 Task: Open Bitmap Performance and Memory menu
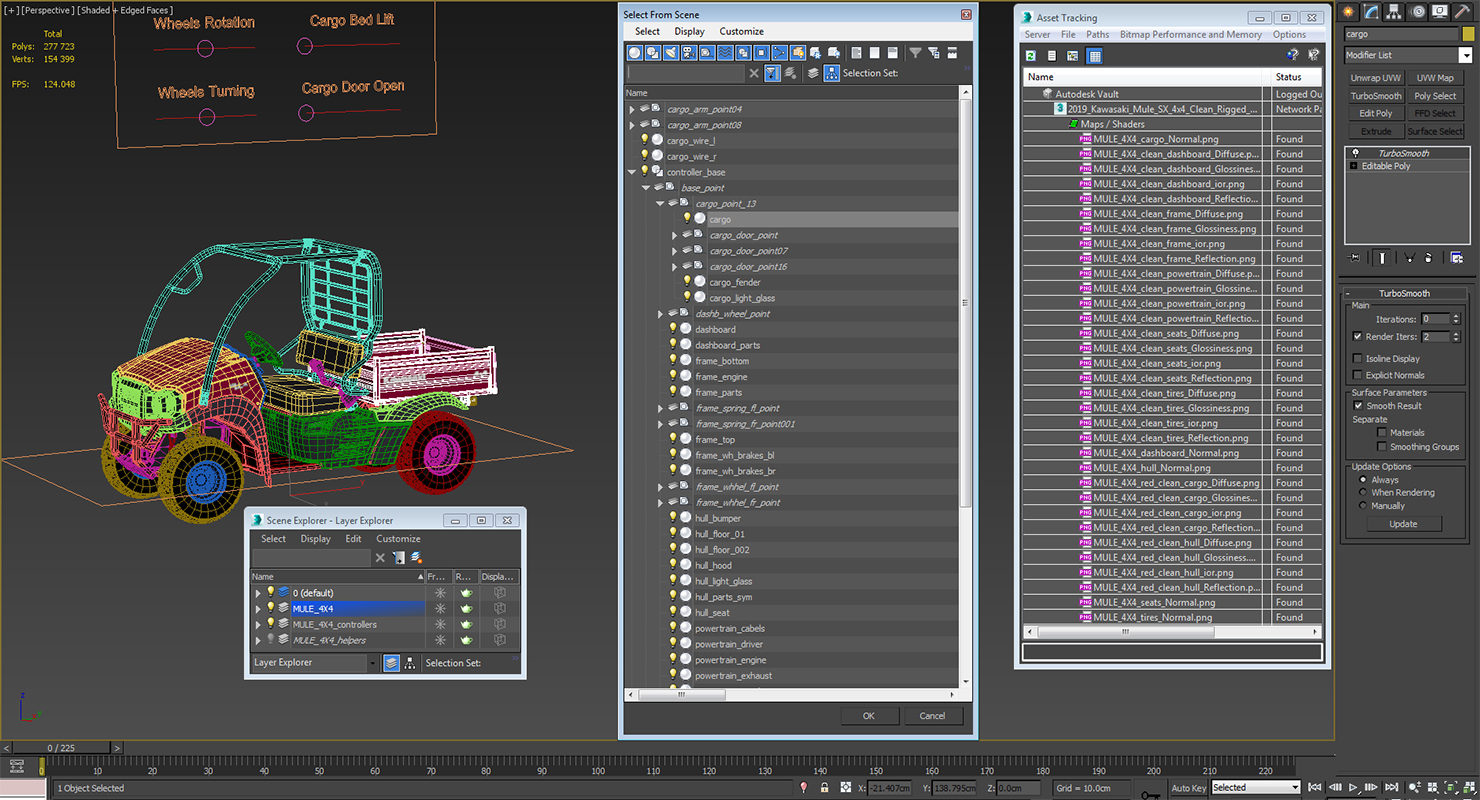tap(1190, 34)
